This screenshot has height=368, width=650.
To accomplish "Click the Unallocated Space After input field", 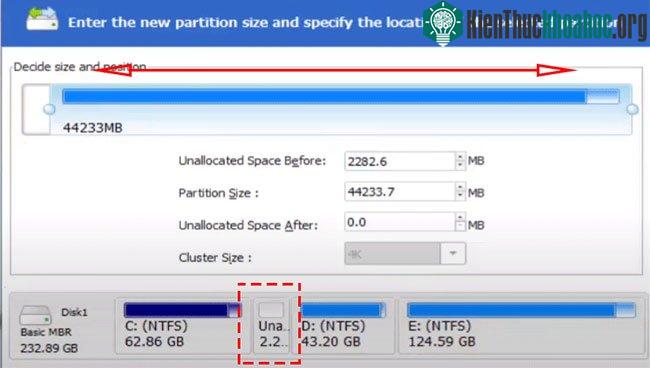I will 400,223.
